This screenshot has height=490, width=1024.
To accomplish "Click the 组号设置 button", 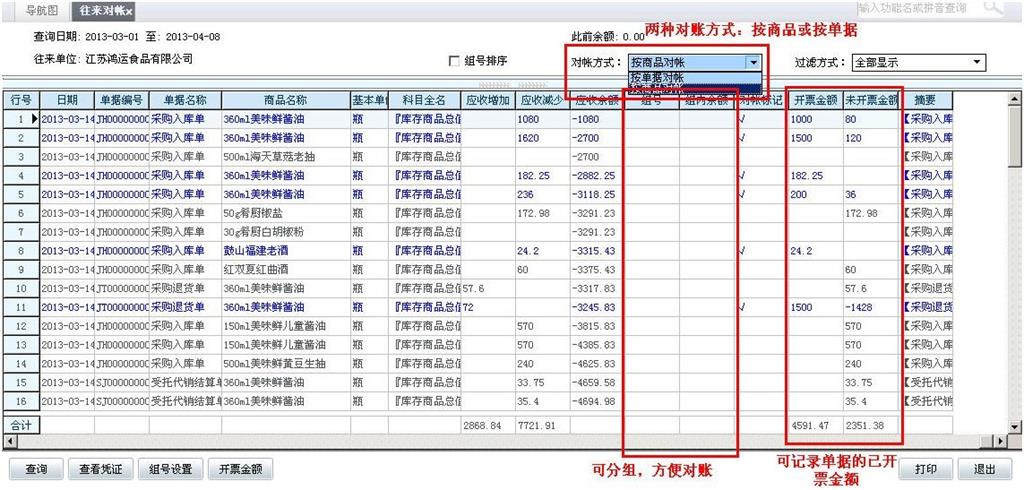I will [170, 469].
